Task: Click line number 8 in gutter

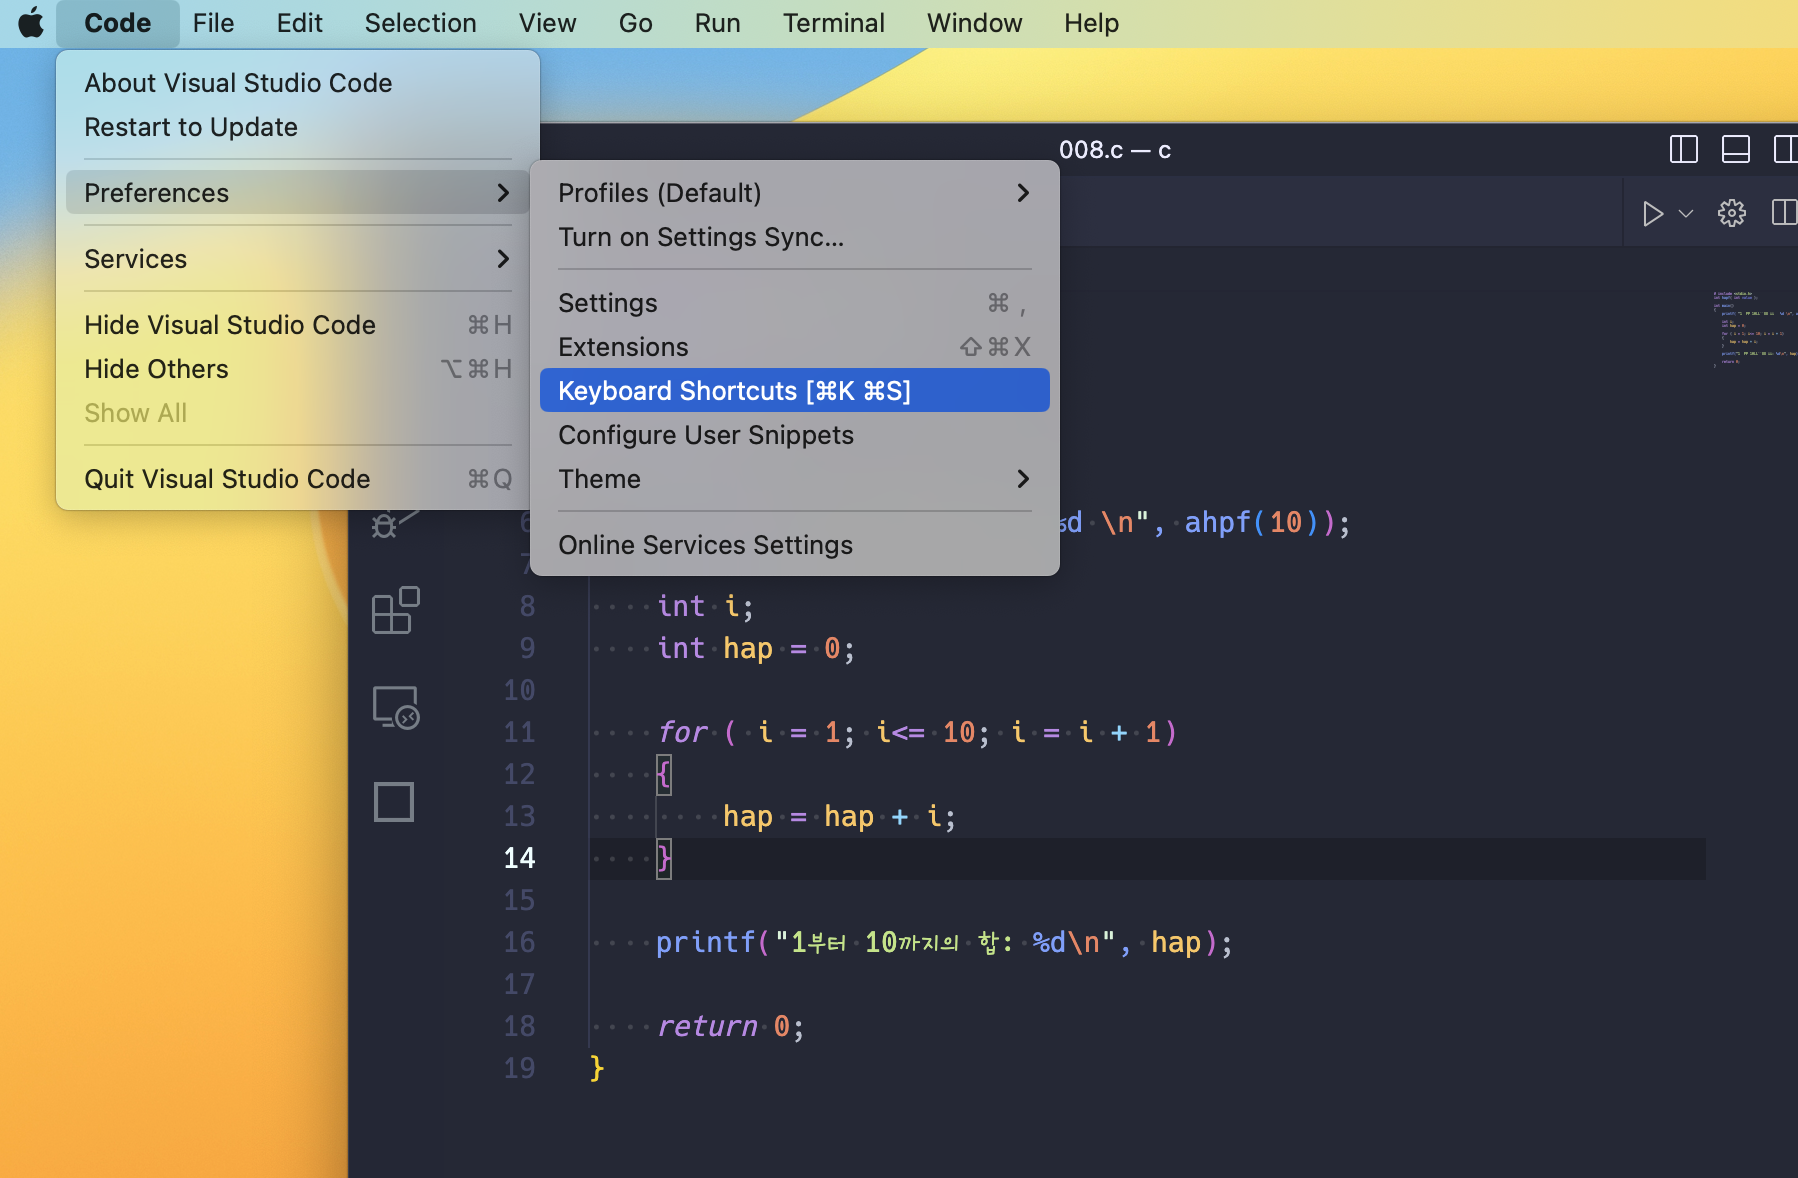Action: pos(527,606)
